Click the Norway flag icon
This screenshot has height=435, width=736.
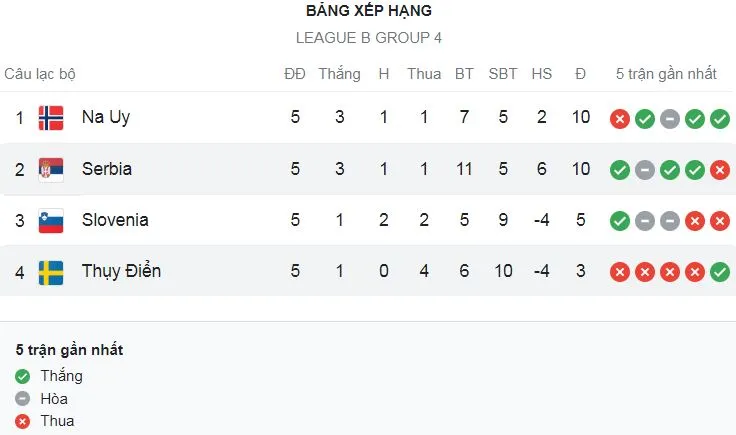(51, 118)
